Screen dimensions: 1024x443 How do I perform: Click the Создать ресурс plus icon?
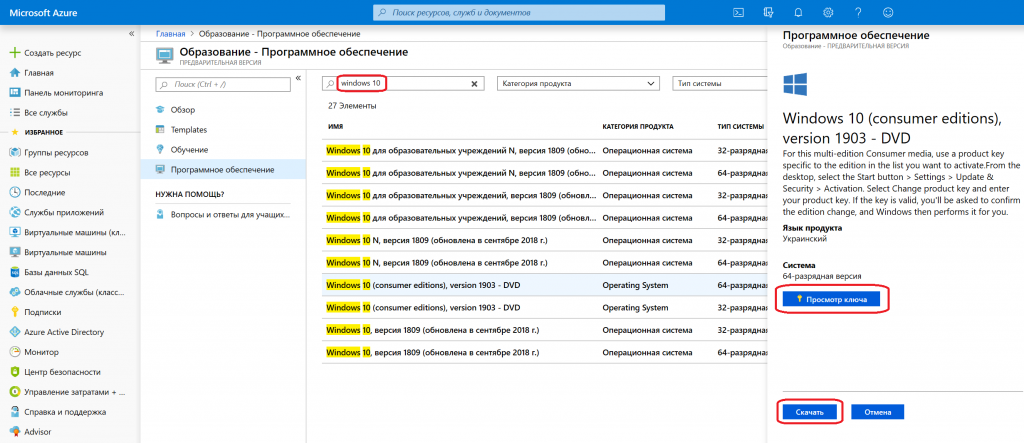[14, 53]
